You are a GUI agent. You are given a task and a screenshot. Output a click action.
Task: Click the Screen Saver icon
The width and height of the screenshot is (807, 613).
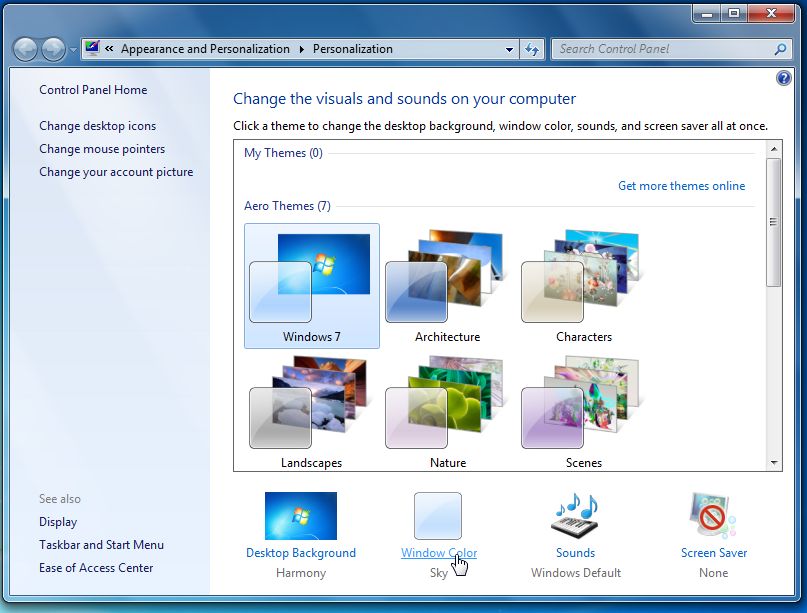point(713,516)
